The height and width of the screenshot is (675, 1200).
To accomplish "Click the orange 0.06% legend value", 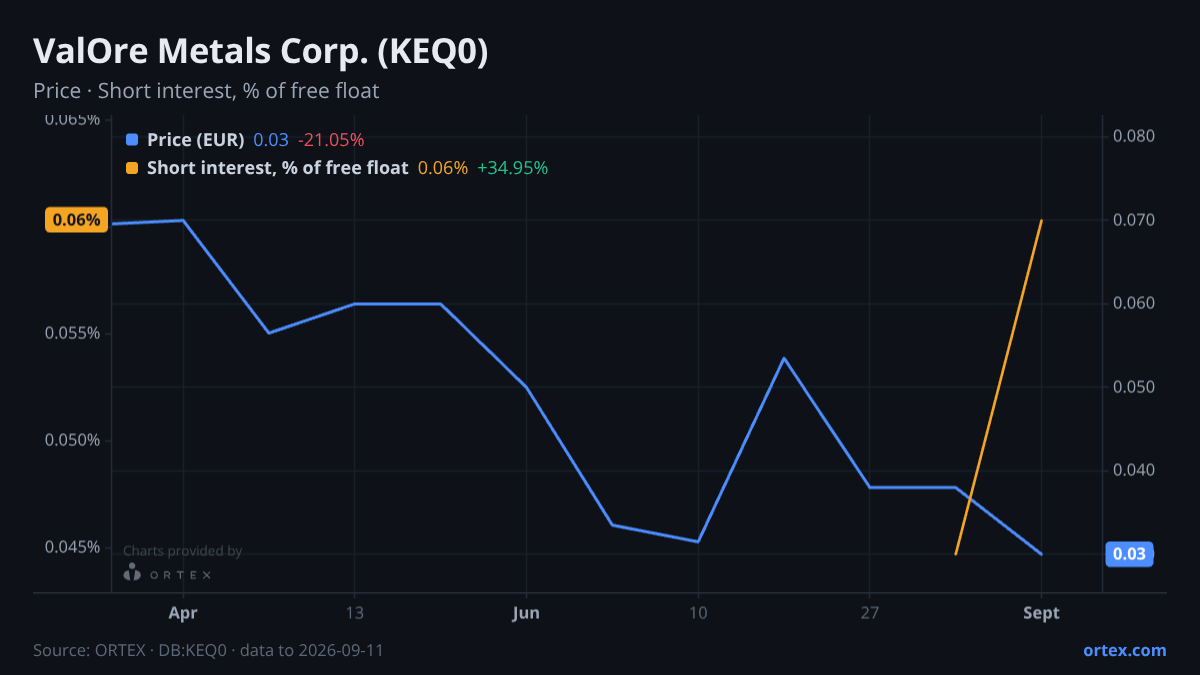I will [443, 168].
